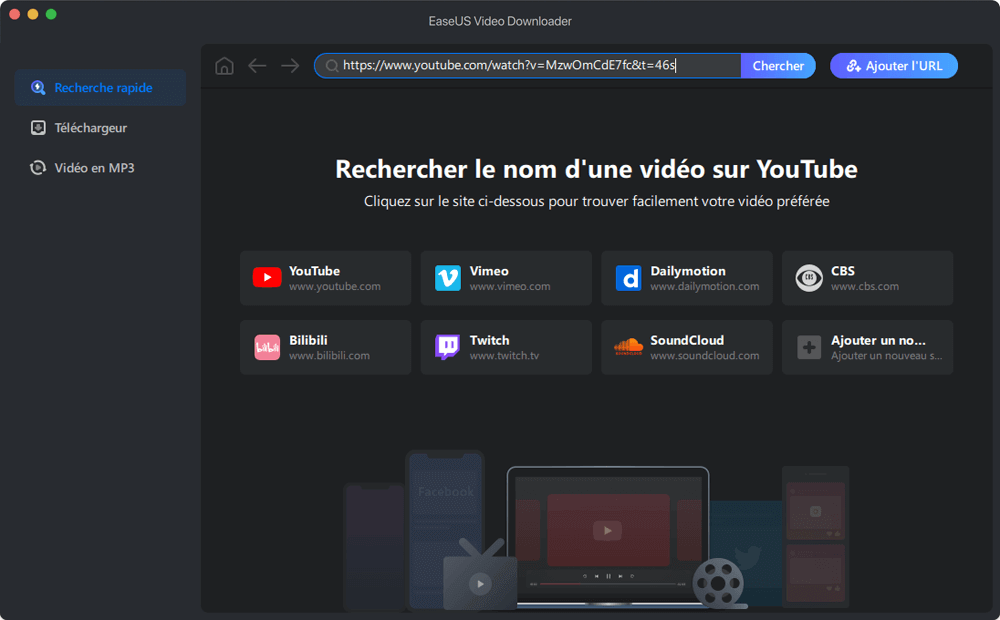Screen dimensions: 1000x620
Task: Click inside the URL address field
Action: (x=530, y=65)
